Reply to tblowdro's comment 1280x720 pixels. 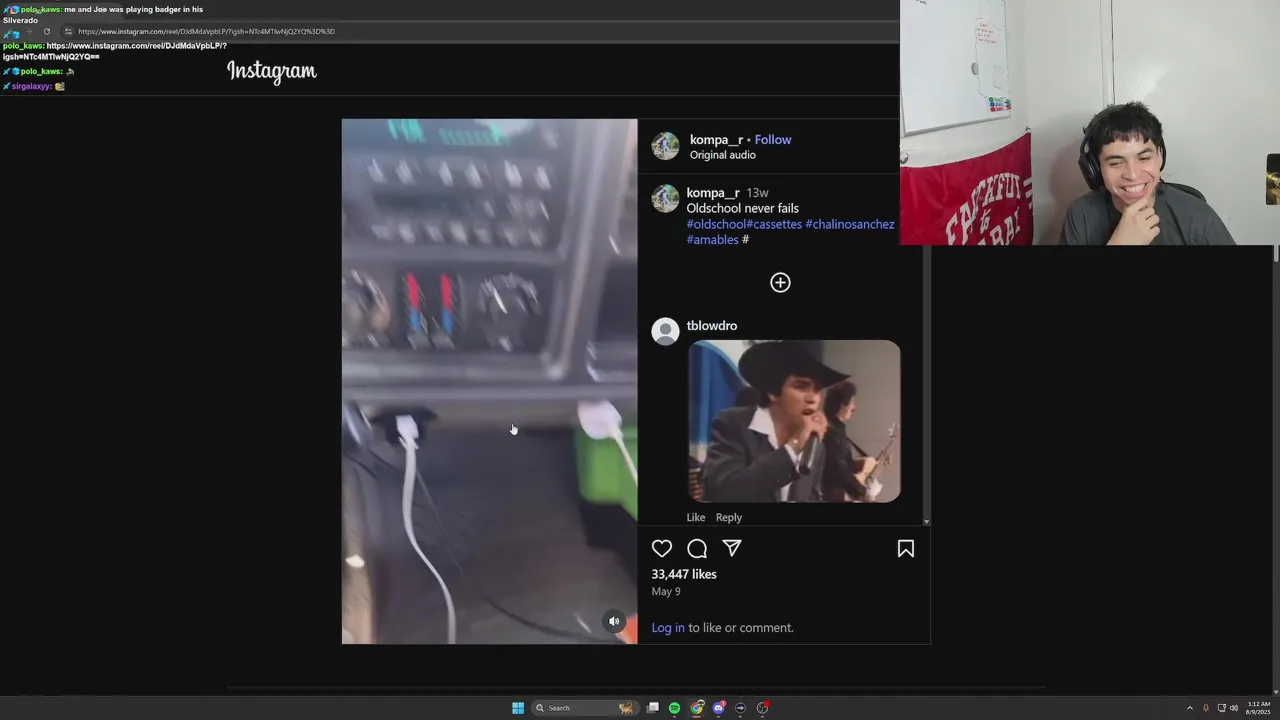(x=729, y=517)
